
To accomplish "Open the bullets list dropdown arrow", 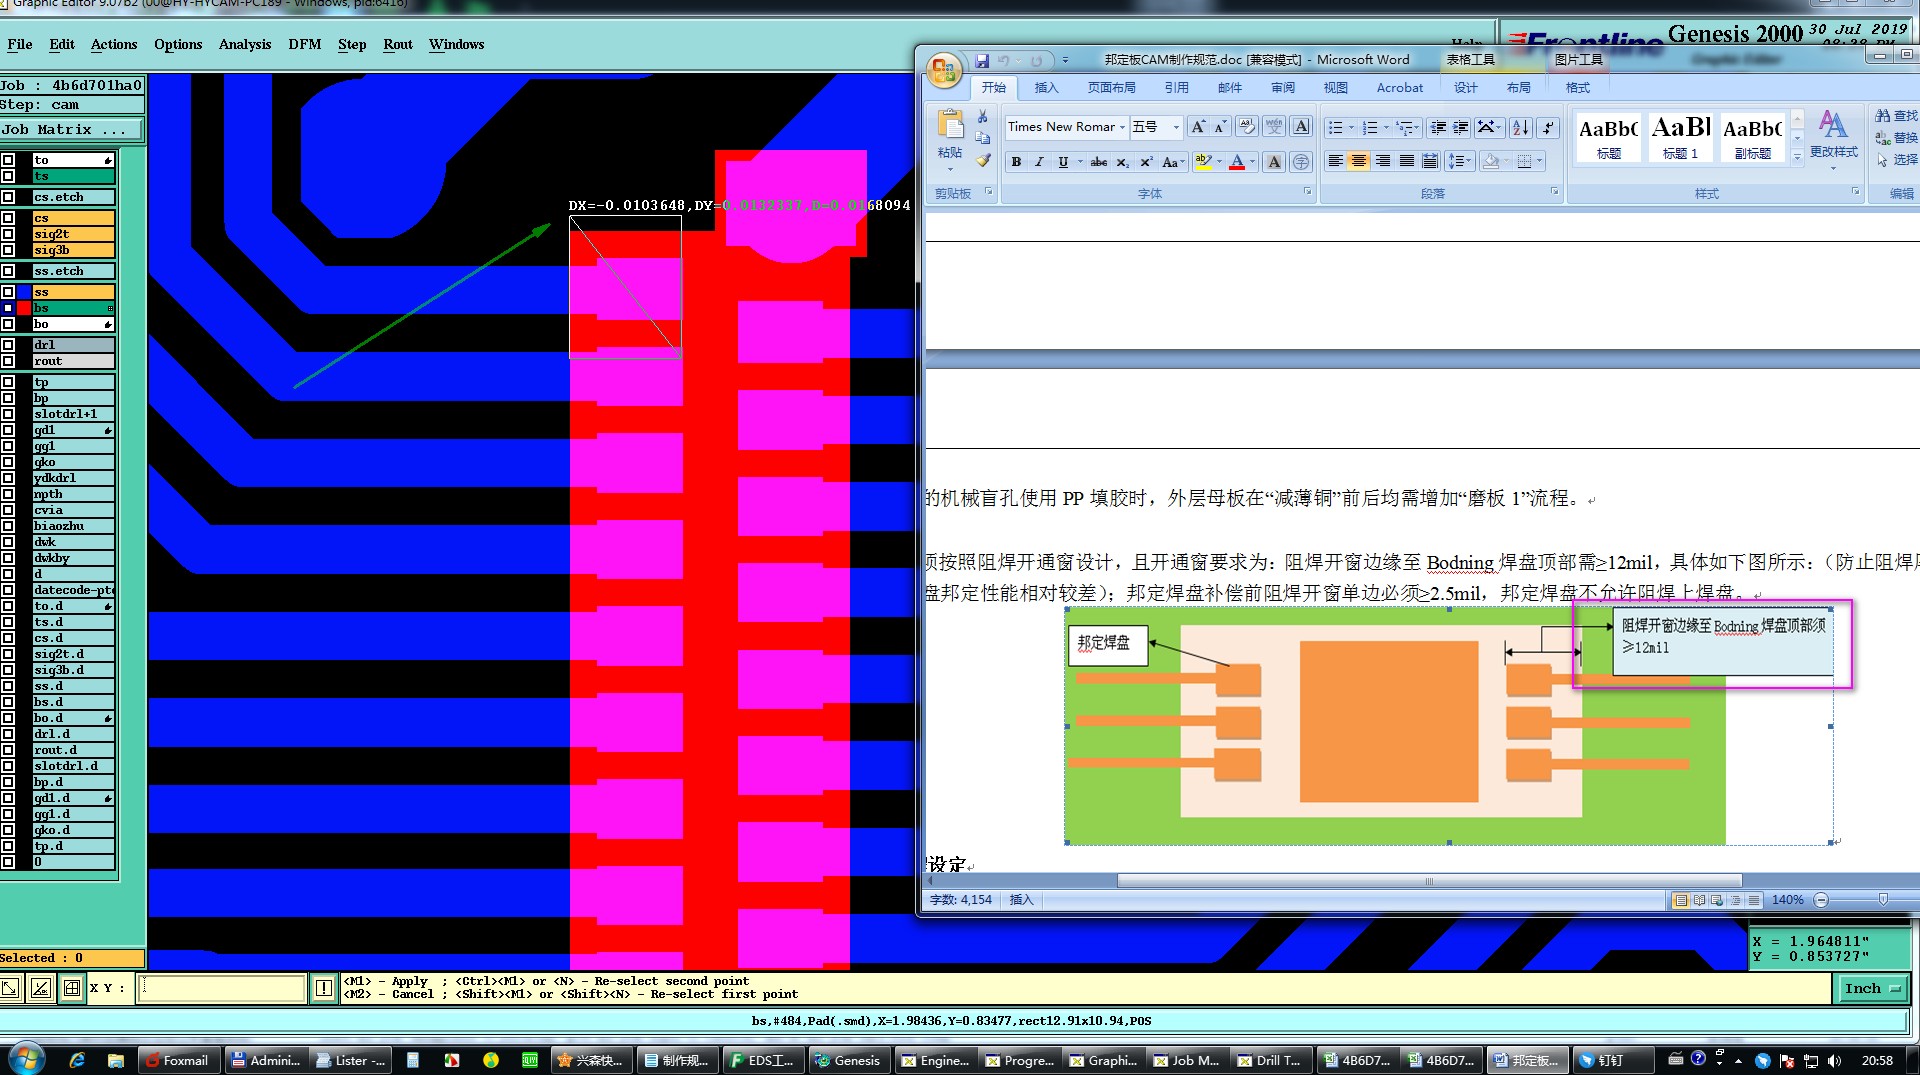I will 1351,127.
